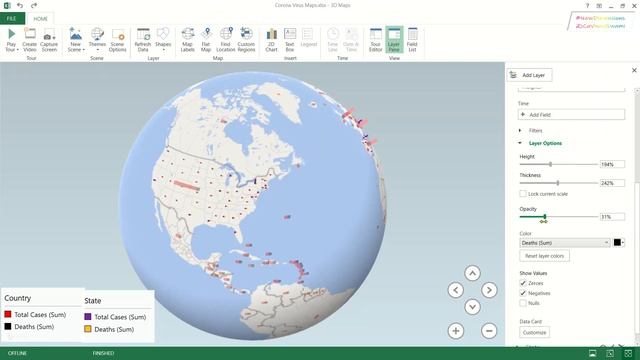Open the Shapes menu
The image size is (640, 360).
point(163,40)
